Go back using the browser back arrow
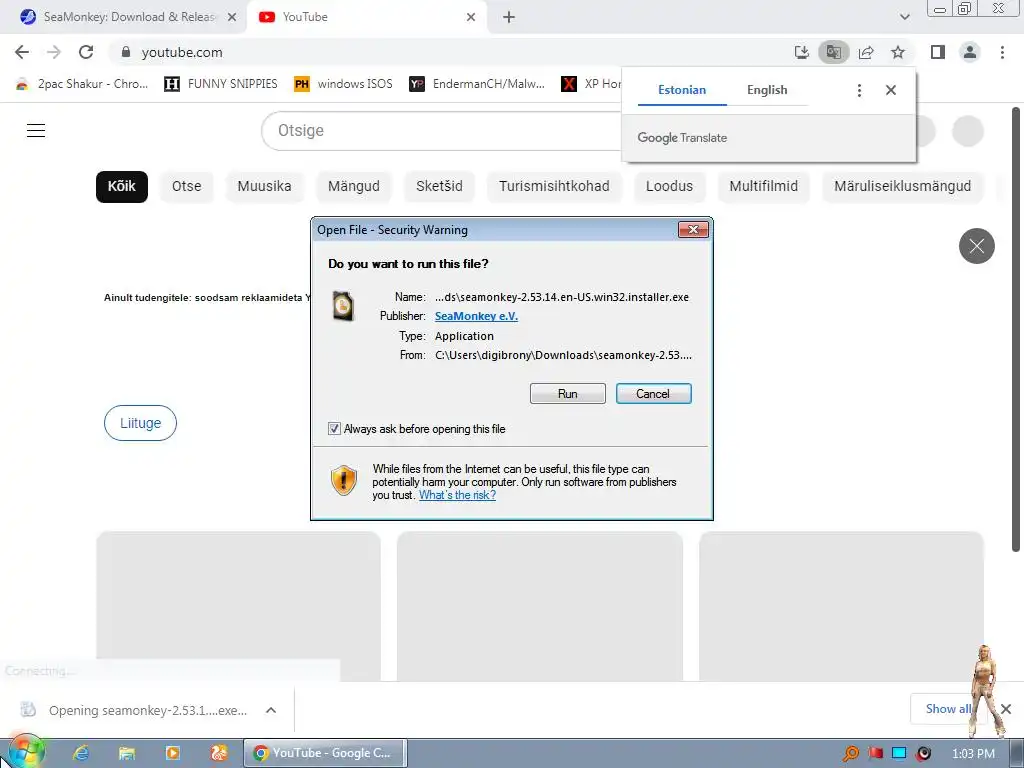The width and height of the screenshot is (1024, 768). tap(22, 52)
